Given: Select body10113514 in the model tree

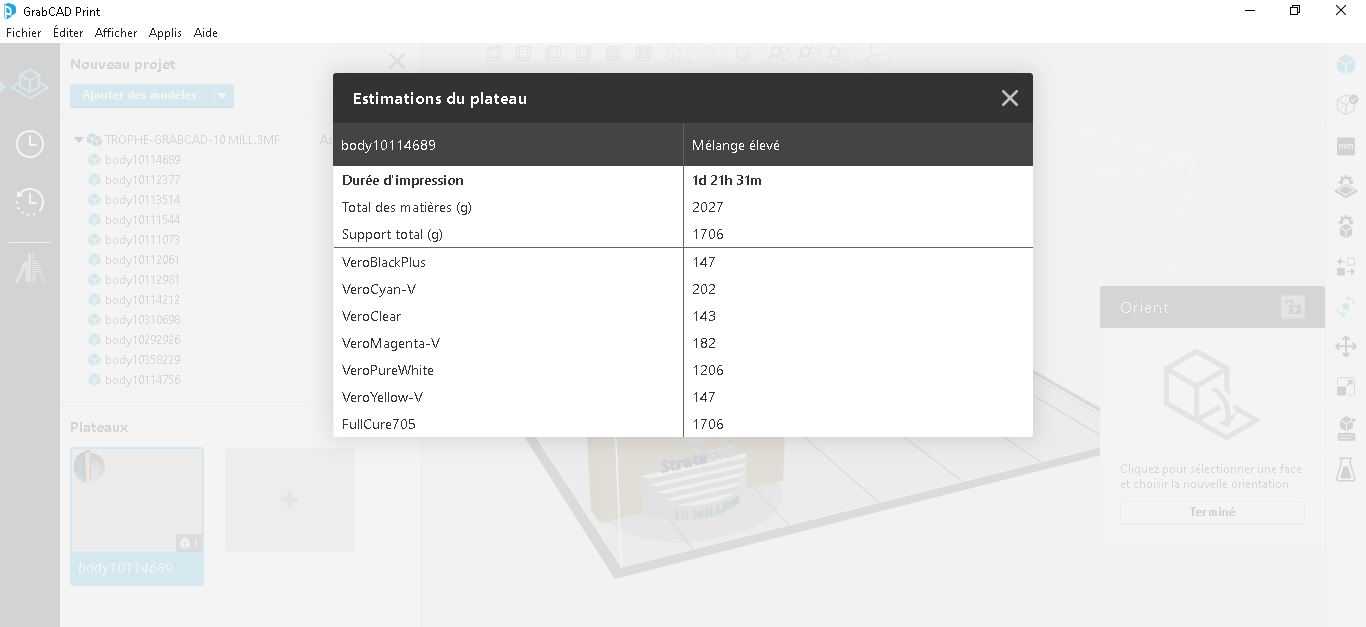Looking at the screenshot, I should pyautogui.click(x=142, y=200).
